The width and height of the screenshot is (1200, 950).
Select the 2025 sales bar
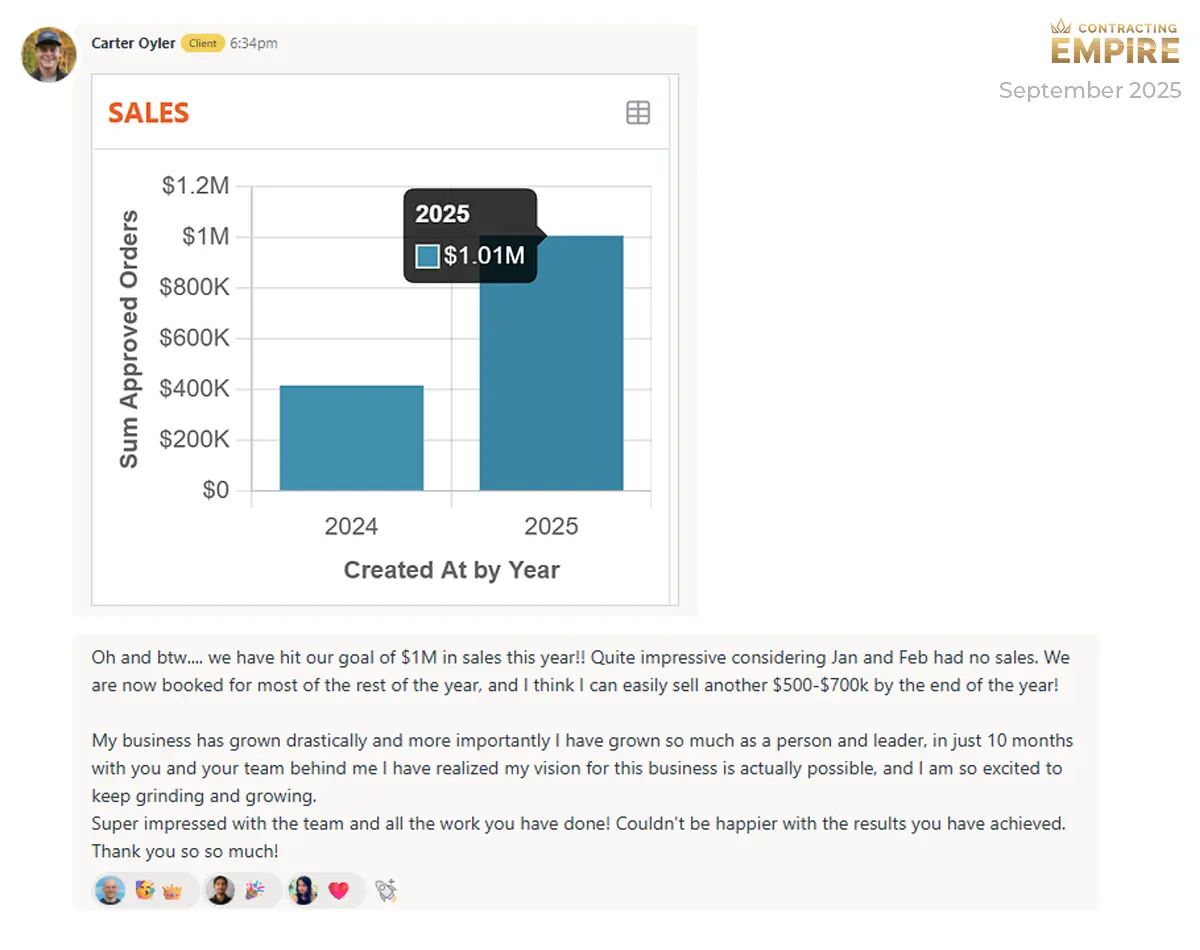coord(551,363)
